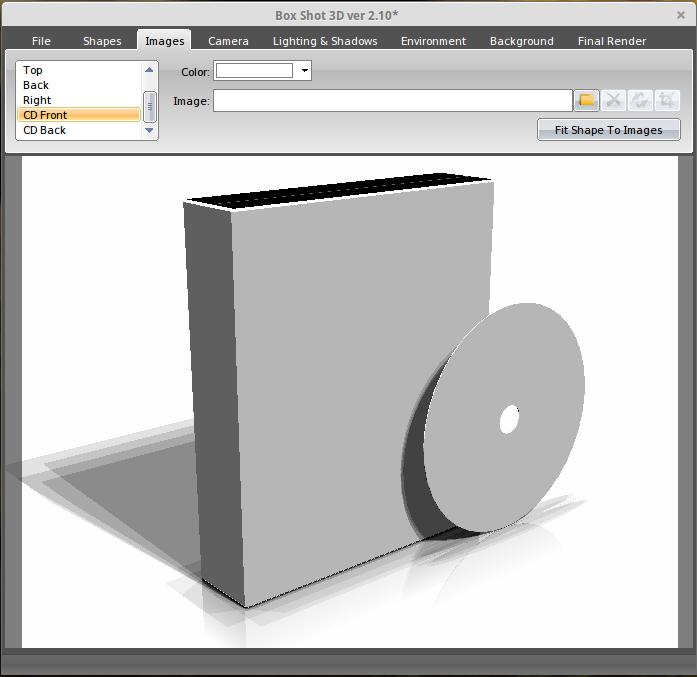Viewport: 697px width, 677px height.
Task: Switch to the Camera tab
Action: click(x=228, y=41)
